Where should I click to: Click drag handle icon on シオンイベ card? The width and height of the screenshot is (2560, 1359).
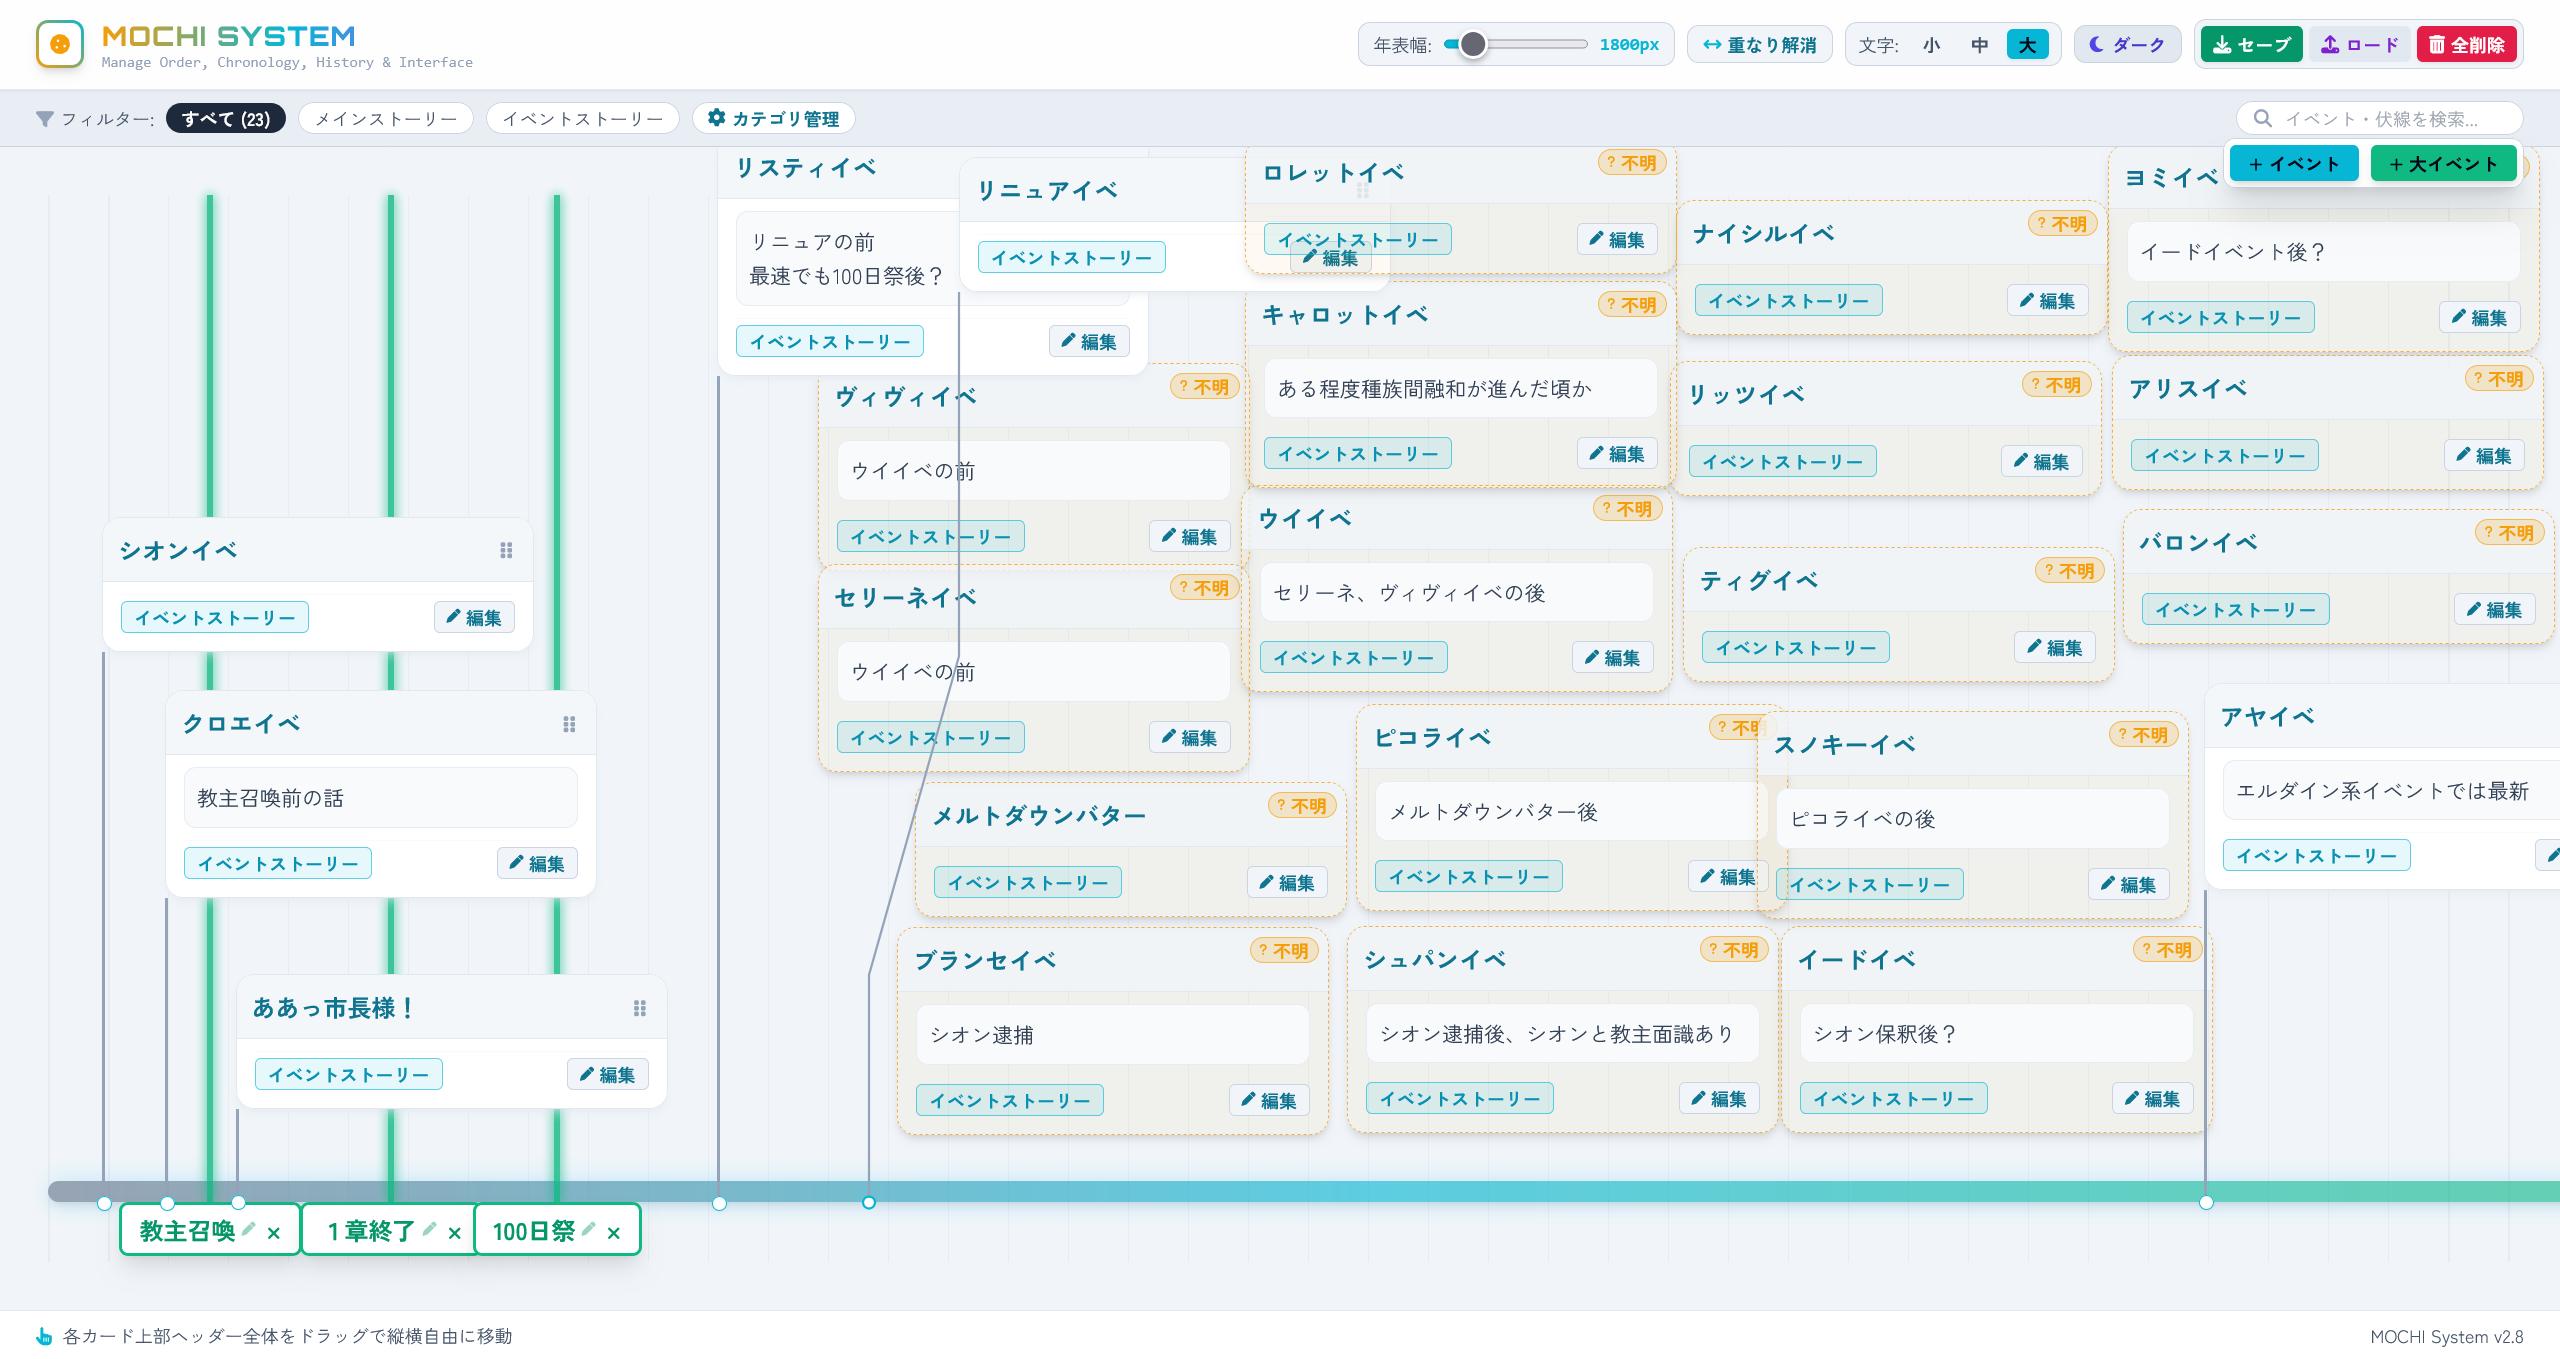click(506, 550)
